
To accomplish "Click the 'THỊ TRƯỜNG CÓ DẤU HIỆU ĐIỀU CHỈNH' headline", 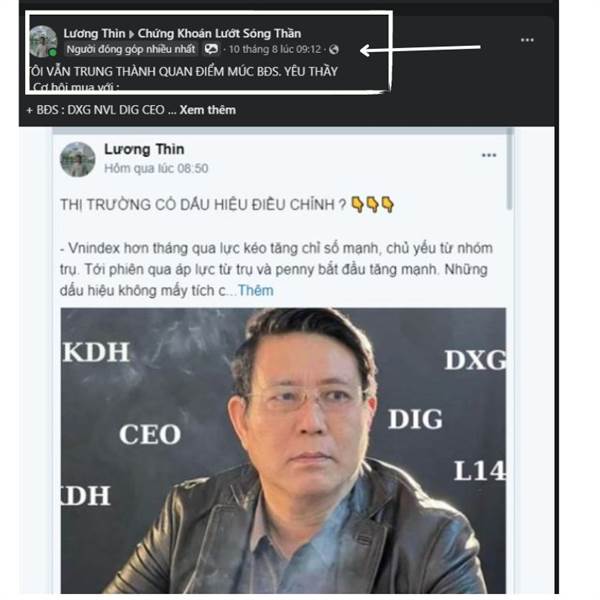I will coord(203,205).
